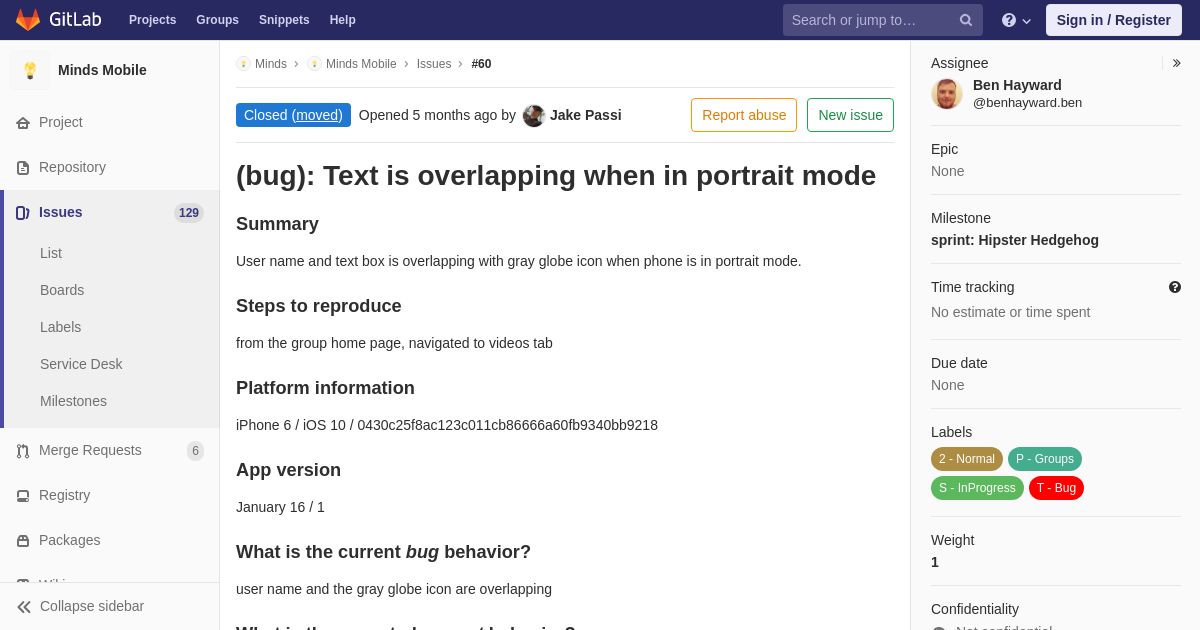Click the Time tracking help icon

(x=1175, y=287)
